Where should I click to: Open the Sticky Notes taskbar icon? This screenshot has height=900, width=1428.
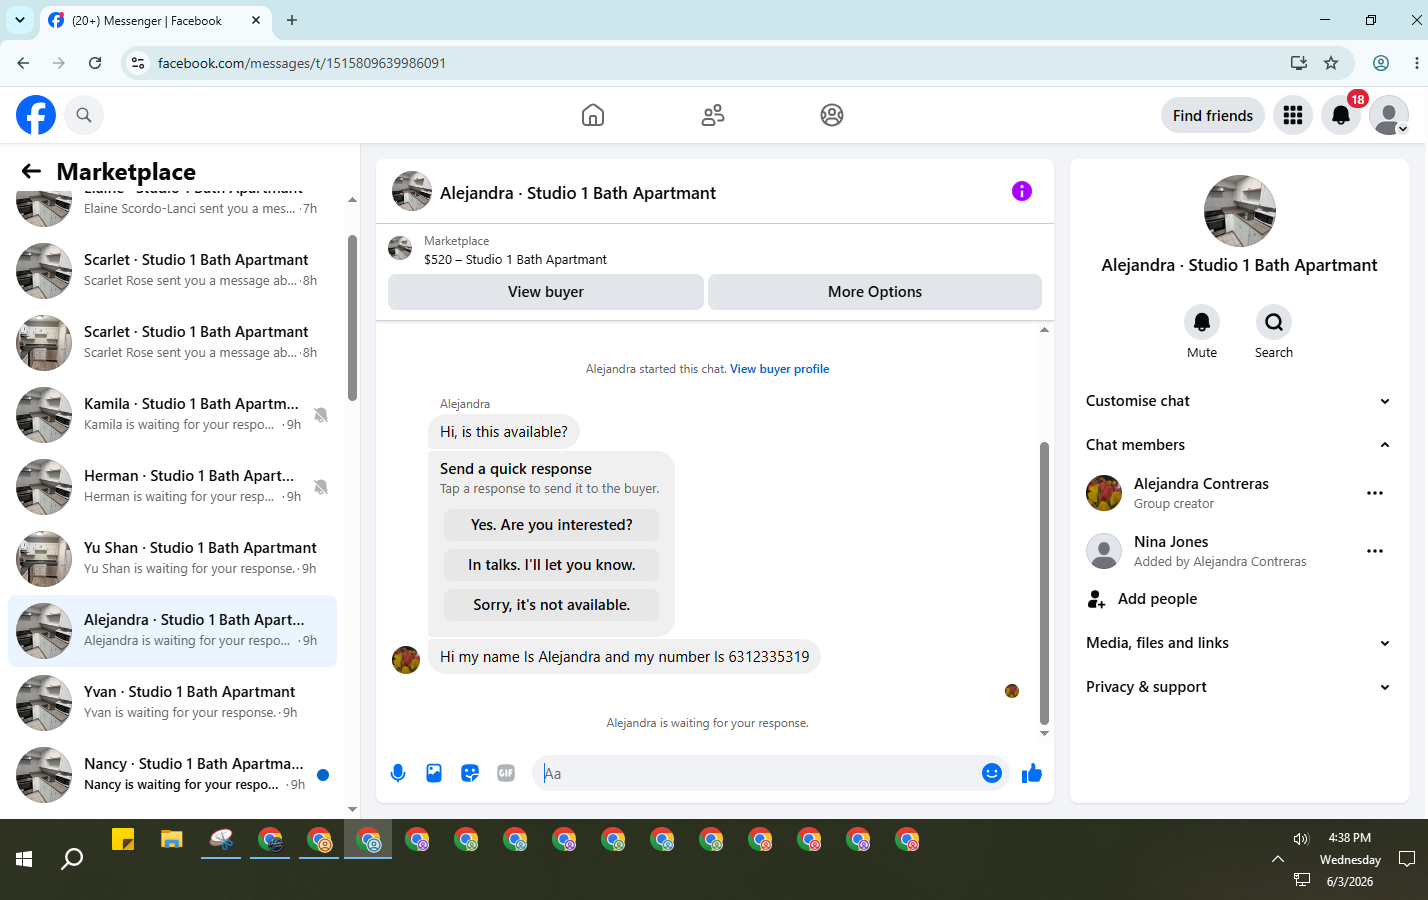pos(123,840)
